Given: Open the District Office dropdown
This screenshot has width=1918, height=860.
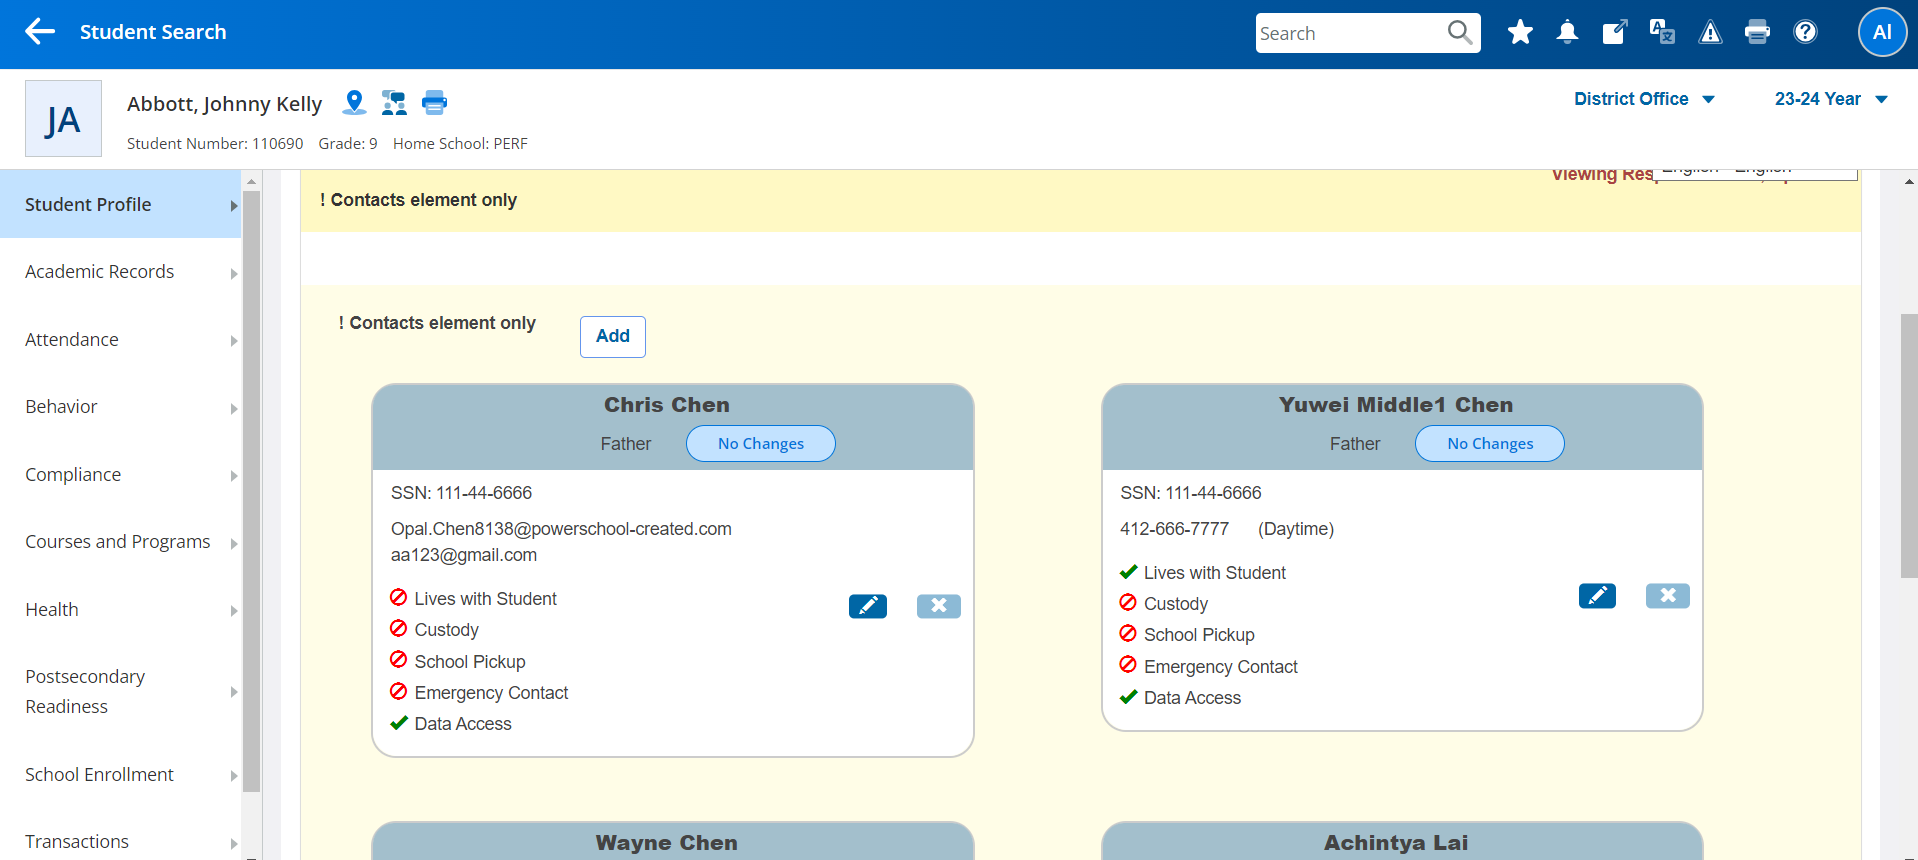Looking at the screenshot, I should [x=1644, y=99].
